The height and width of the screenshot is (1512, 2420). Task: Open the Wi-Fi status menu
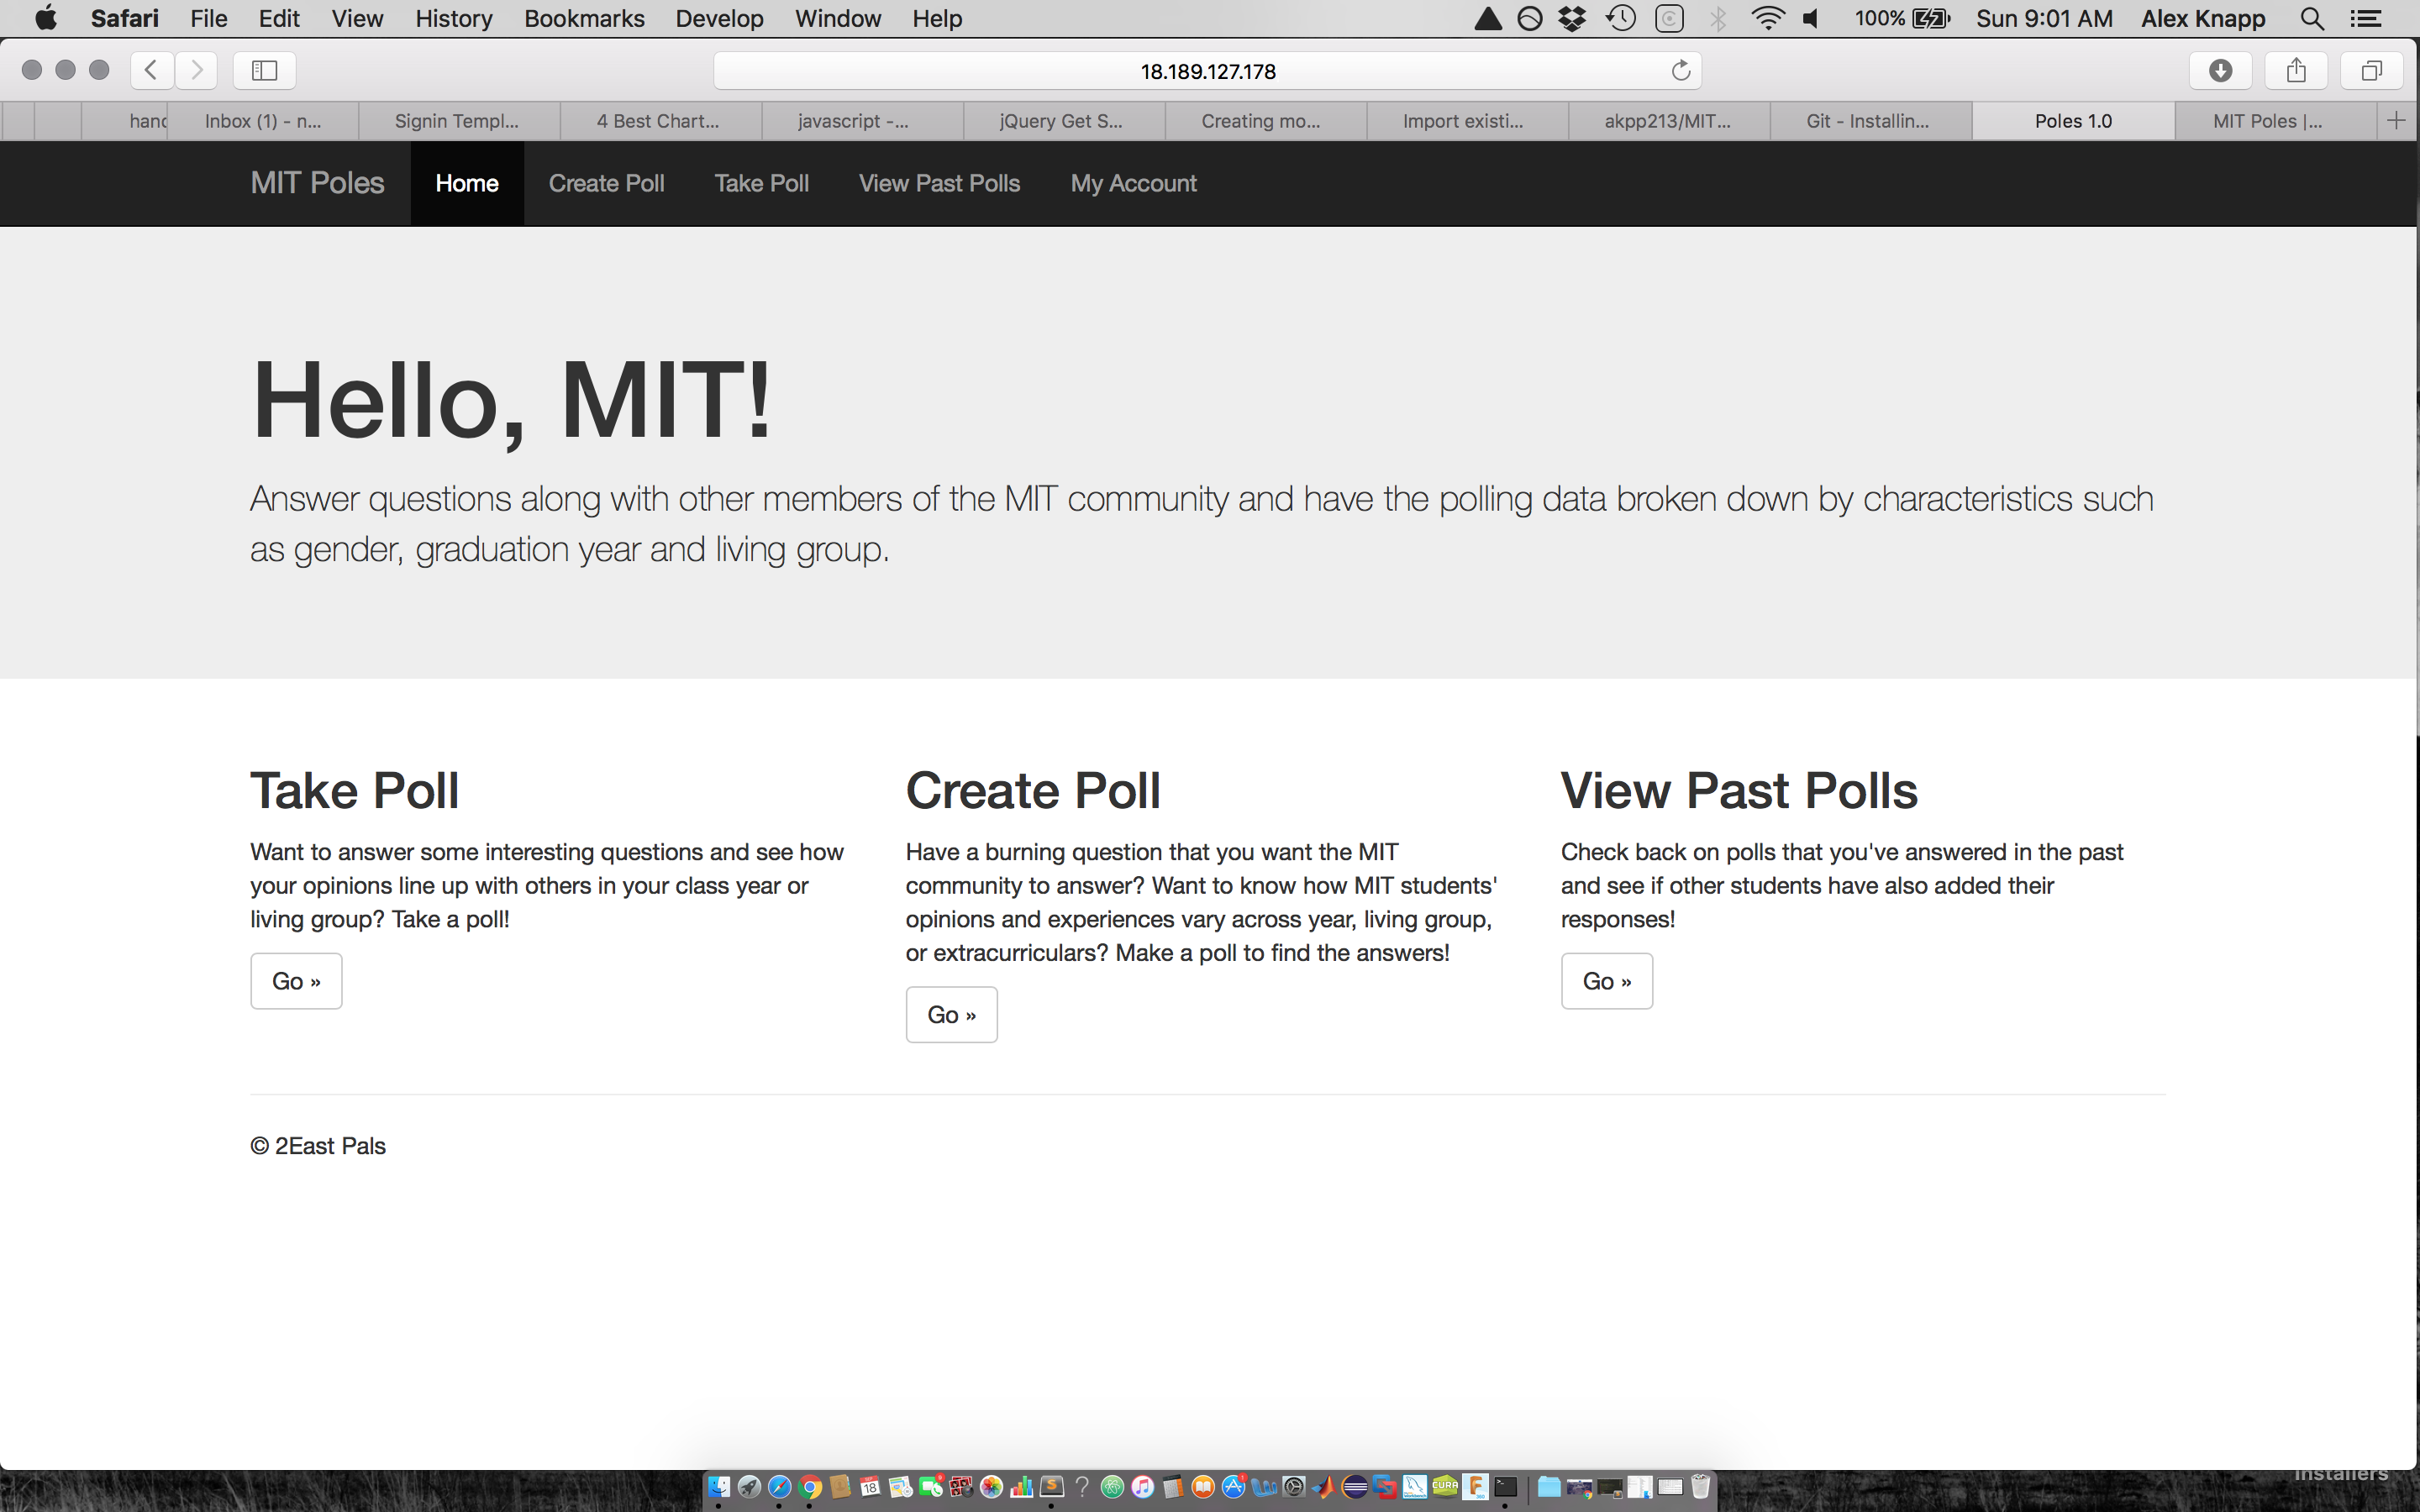1768,19
